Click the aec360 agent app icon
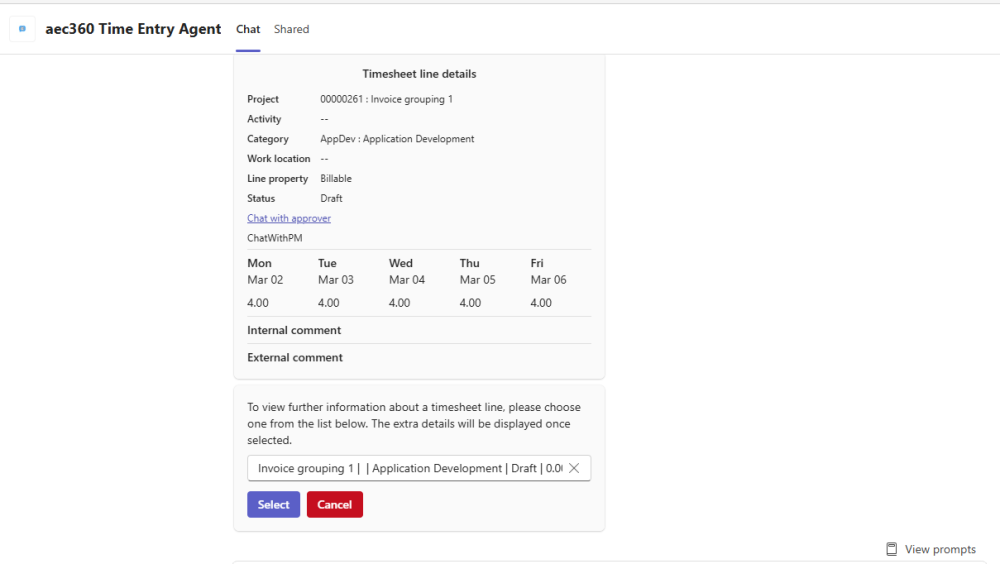This screenshot has width=1000, height=564. [22, 29]
